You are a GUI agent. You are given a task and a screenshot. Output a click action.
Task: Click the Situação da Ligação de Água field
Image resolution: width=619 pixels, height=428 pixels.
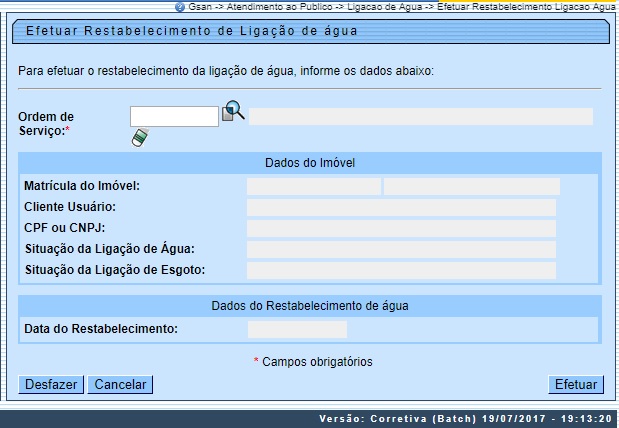pyautogui.click(x=401, y=249)
